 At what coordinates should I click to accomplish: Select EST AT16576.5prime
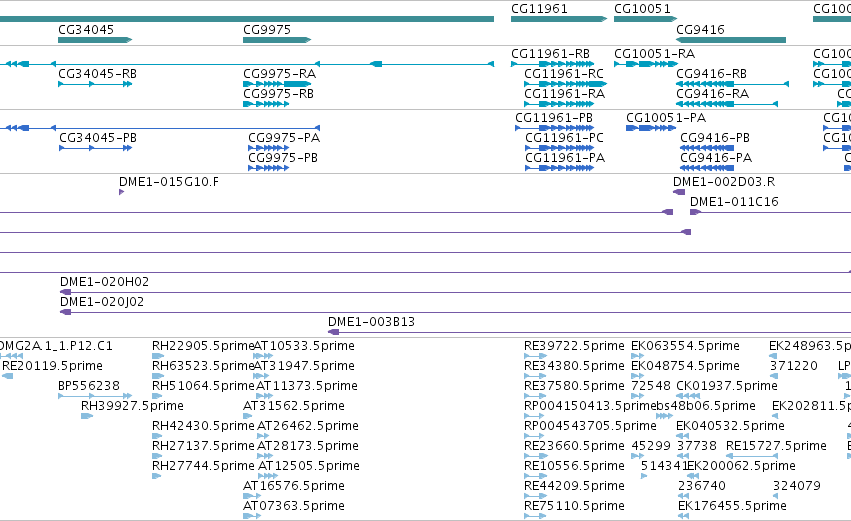[x=252, y=497]
